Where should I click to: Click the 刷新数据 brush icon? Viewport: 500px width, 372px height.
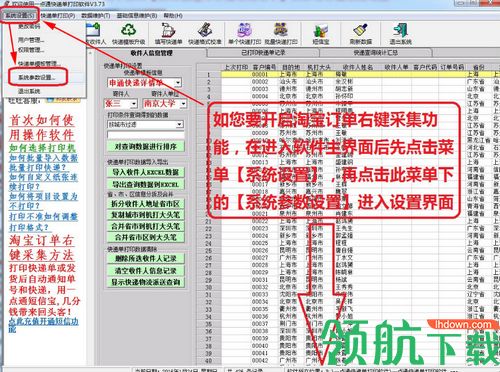[x=361, y=30]
